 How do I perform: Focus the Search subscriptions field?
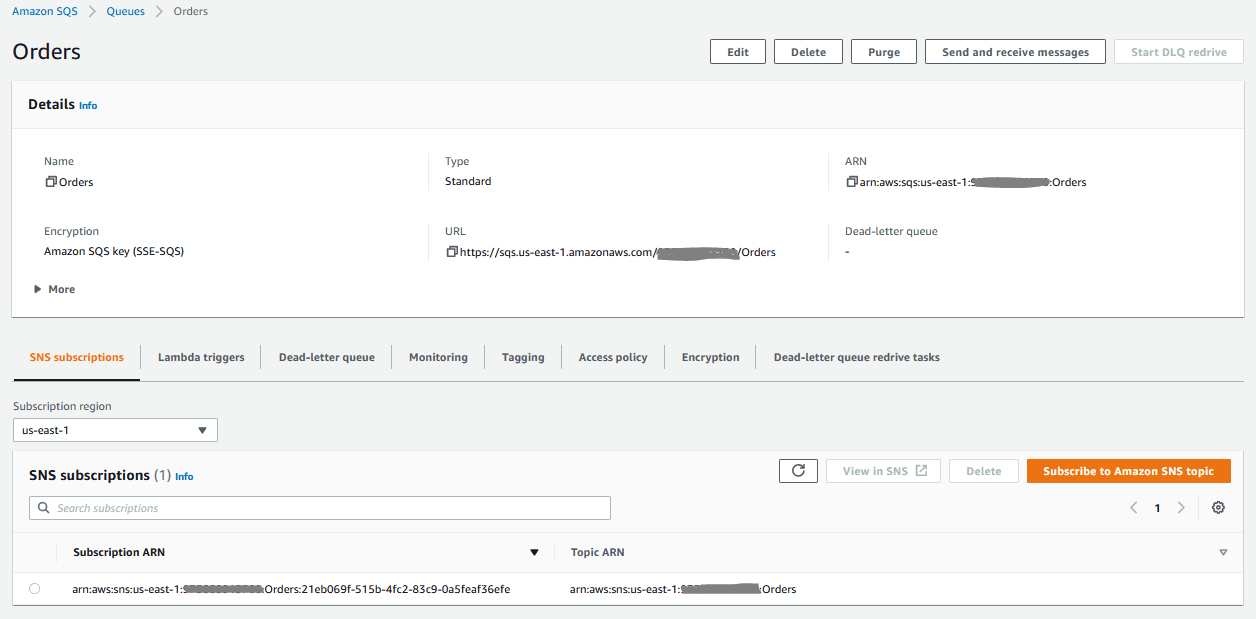(320, 508)
